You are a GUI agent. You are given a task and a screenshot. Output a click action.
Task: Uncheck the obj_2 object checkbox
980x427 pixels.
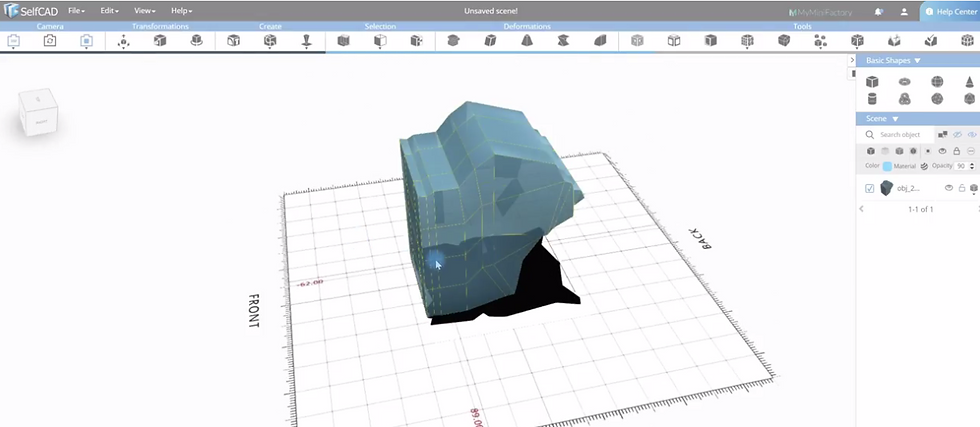(x=869, y=188)
